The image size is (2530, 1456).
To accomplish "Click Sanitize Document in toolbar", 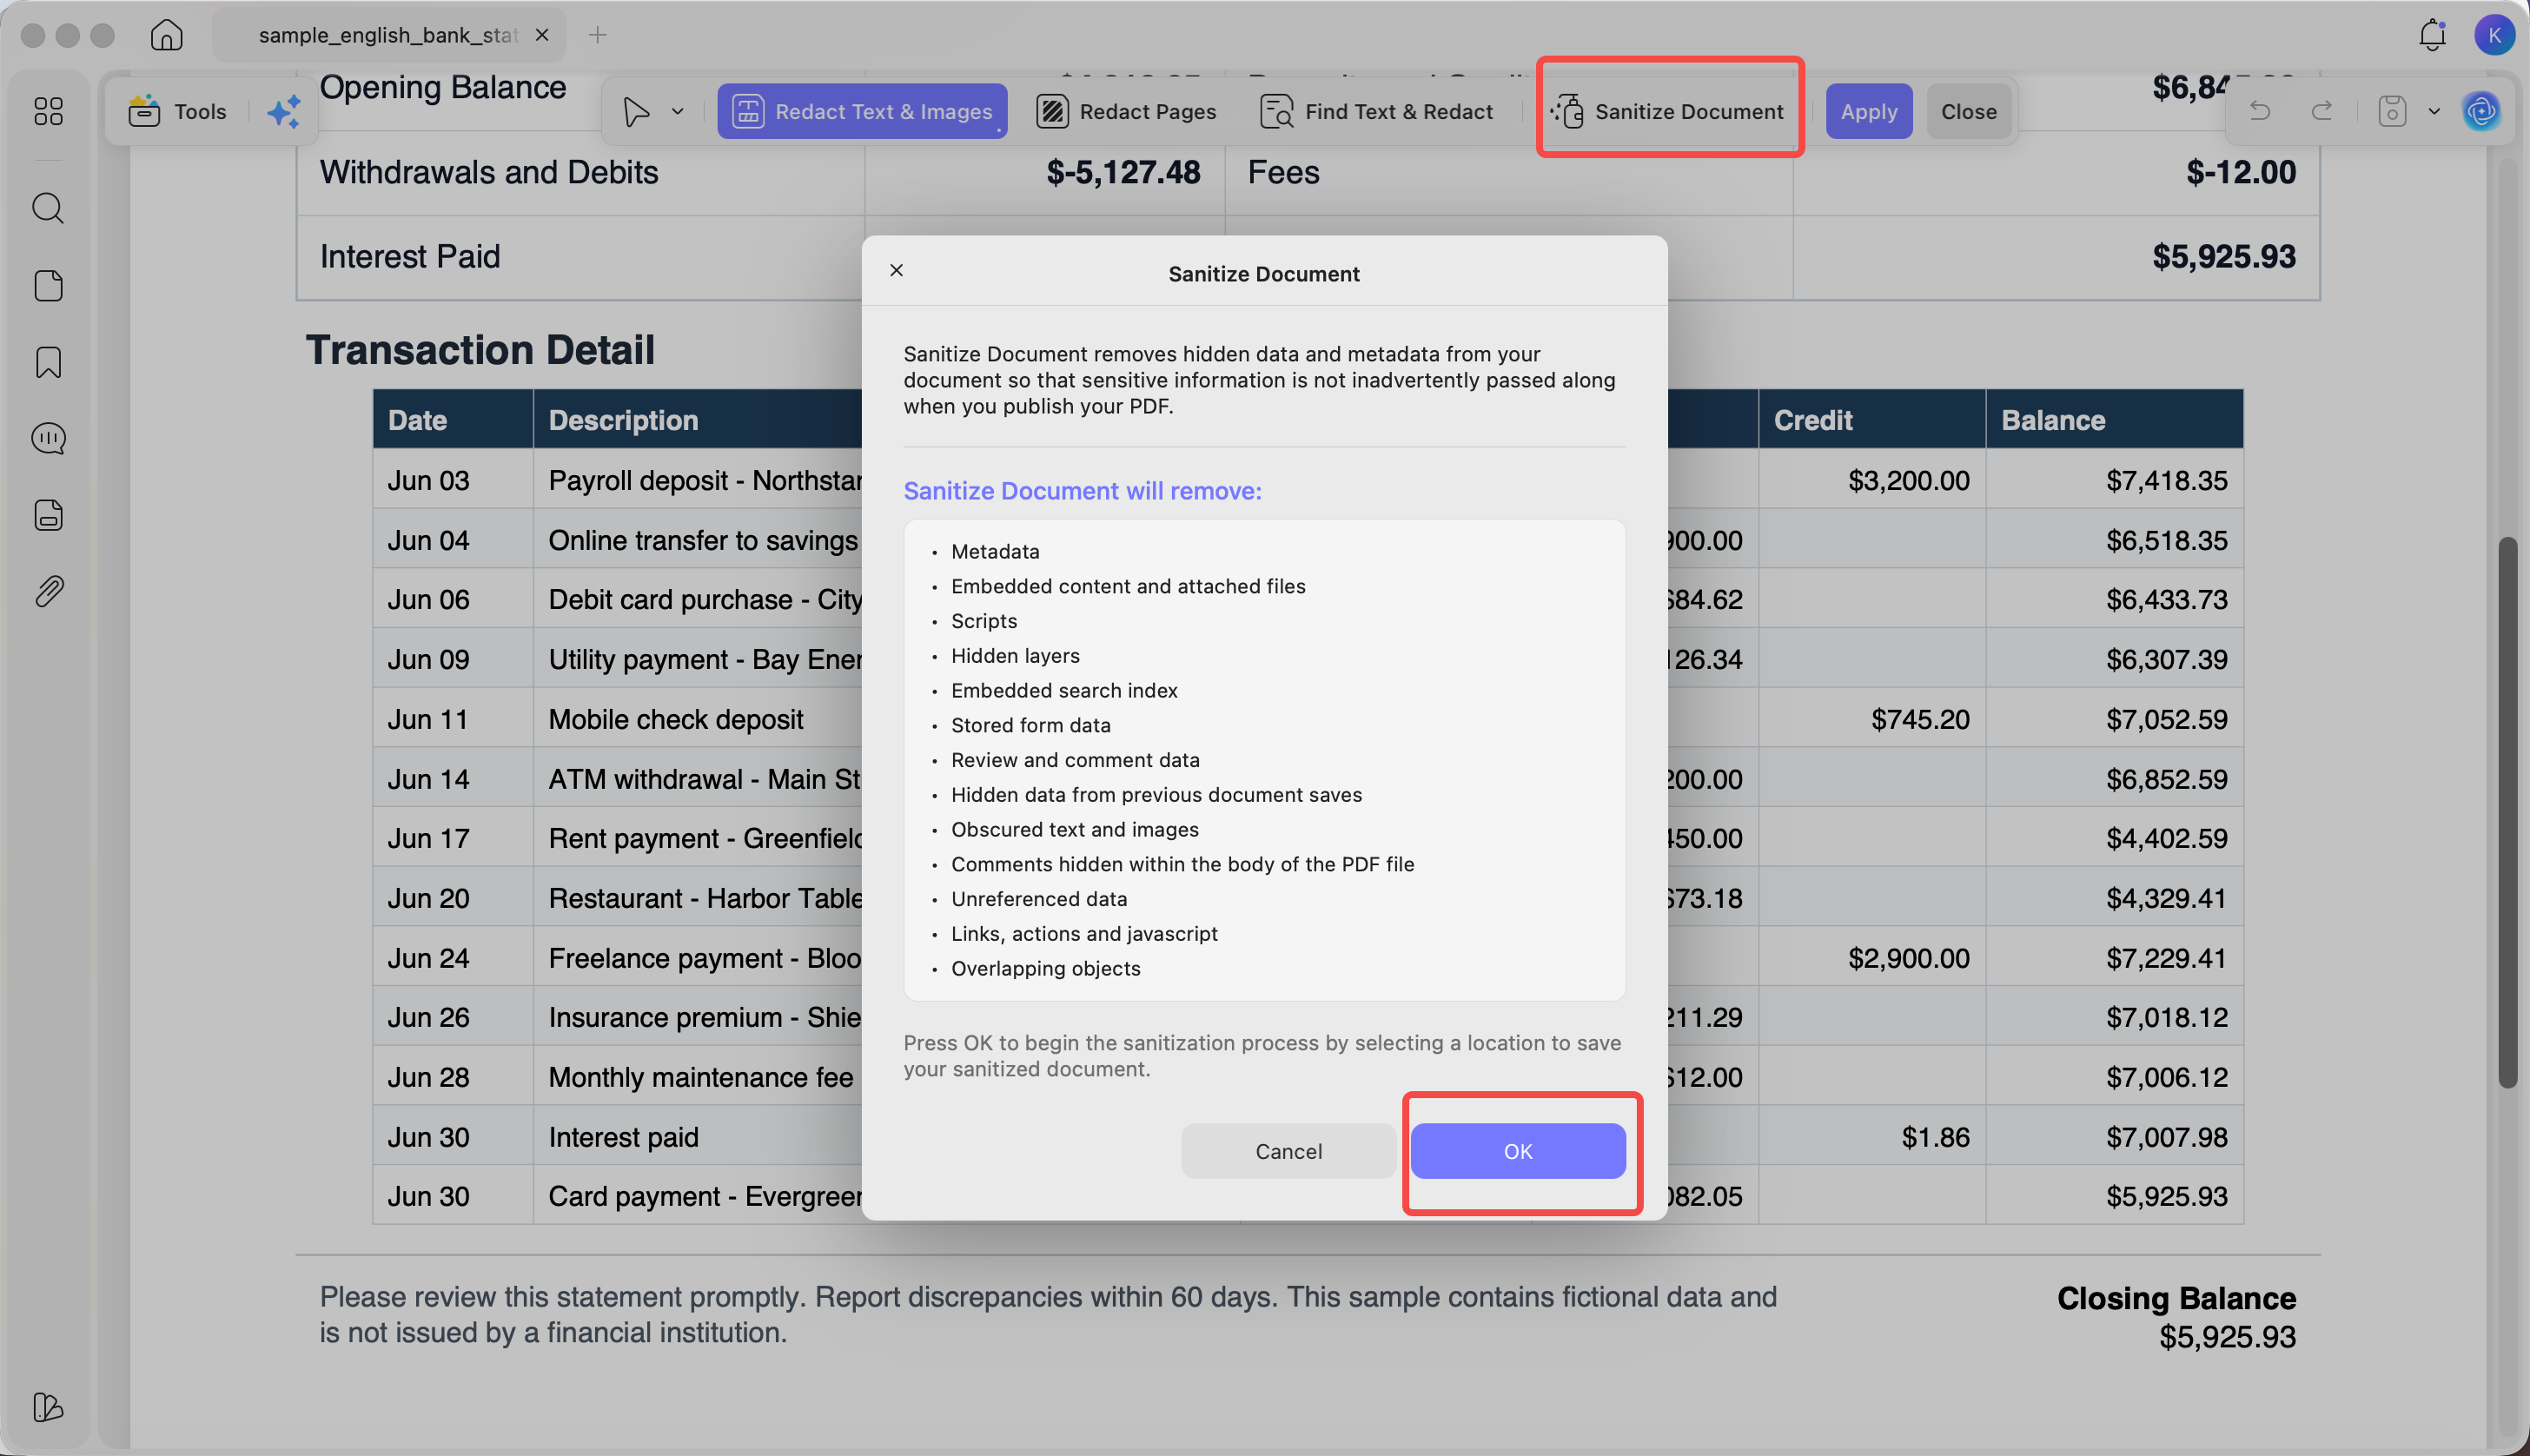I will (x=1669, y=111).
